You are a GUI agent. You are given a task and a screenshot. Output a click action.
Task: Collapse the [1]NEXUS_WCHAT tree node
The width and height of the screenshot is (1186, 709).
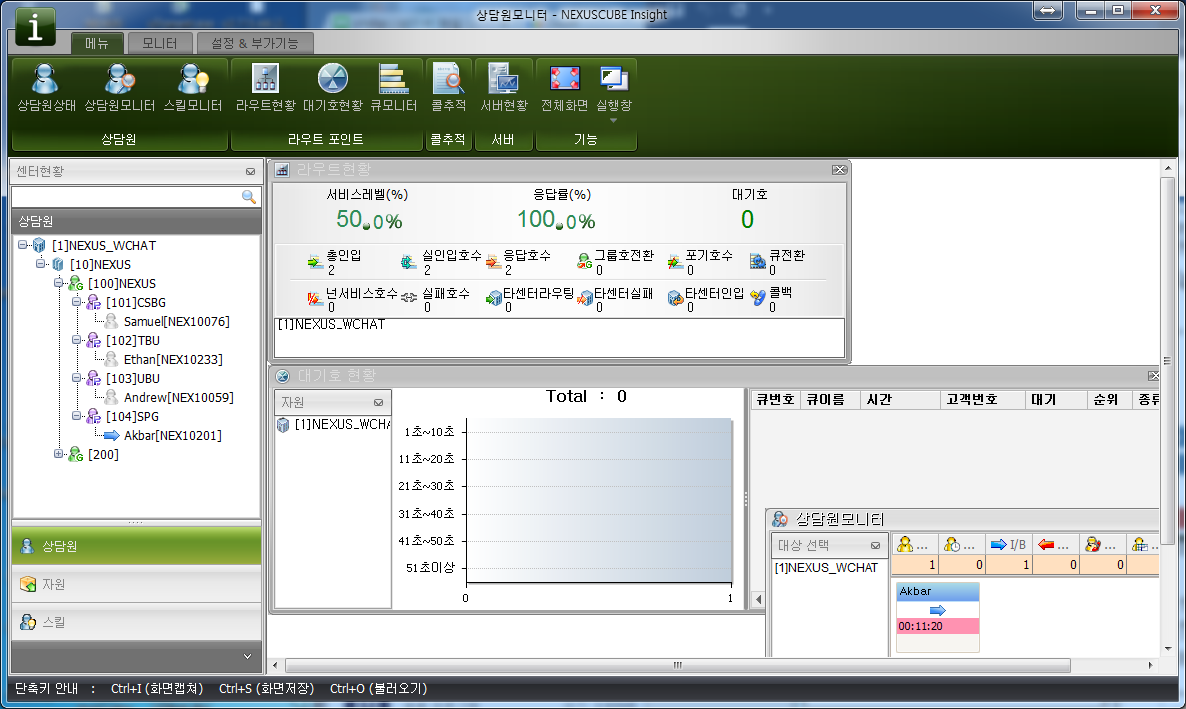tap(23, 245)
